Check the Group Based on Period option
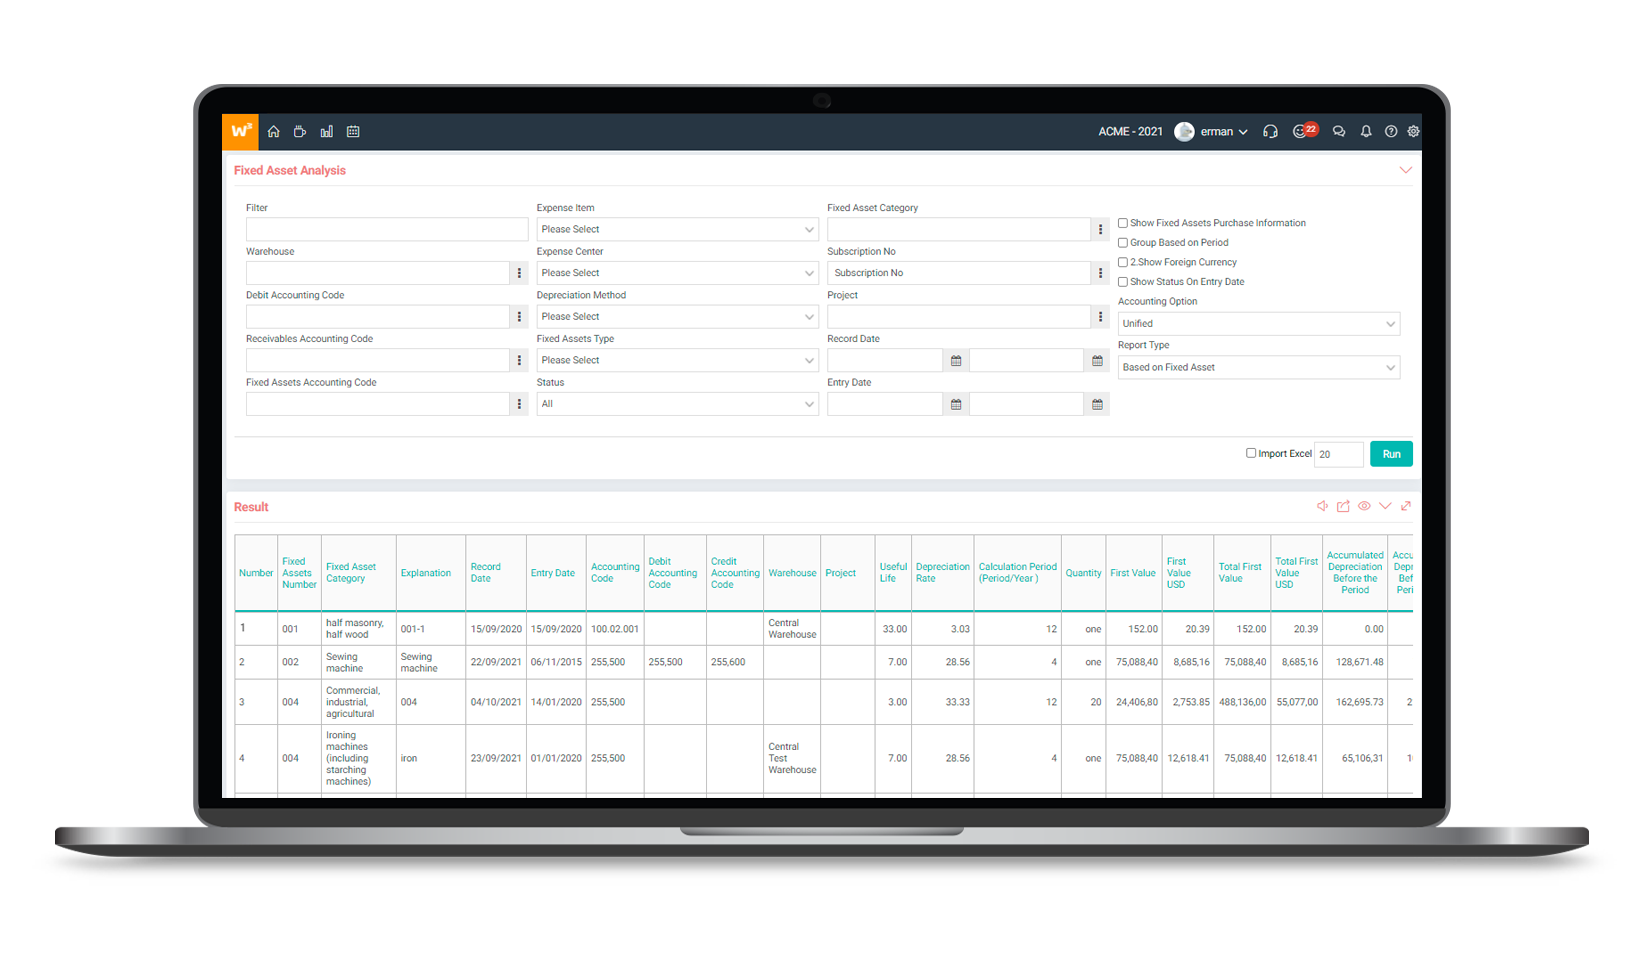The image size is (1649, 953). pyautogui.click(x=1123, y=243)
